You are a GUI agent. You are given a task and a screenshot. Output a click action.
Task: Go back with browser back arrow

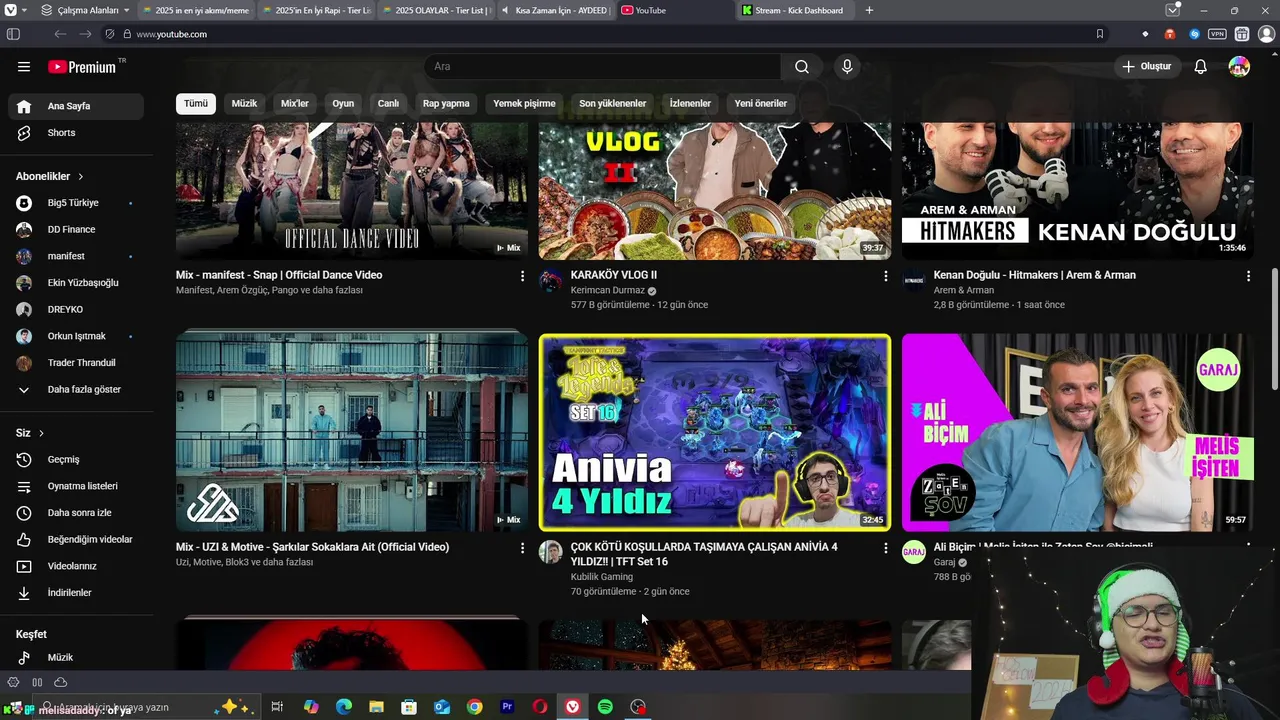pyautogui.click(x=60, y=34)
